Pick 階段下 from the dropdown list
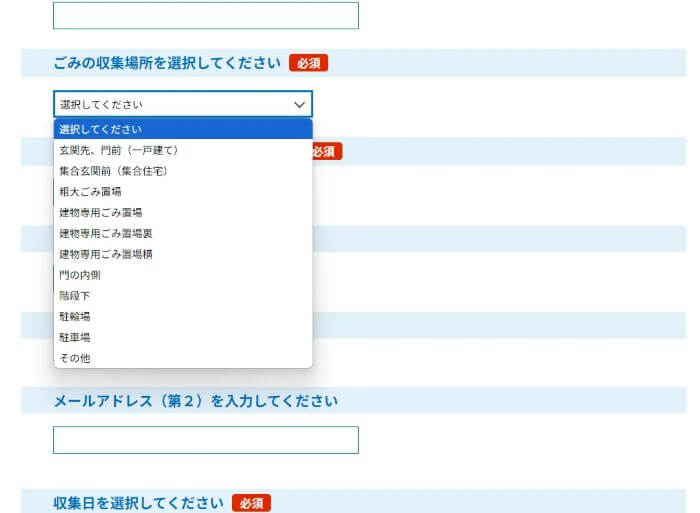The image size is (700, 513). pyautogui.click(x=183, y=296)
